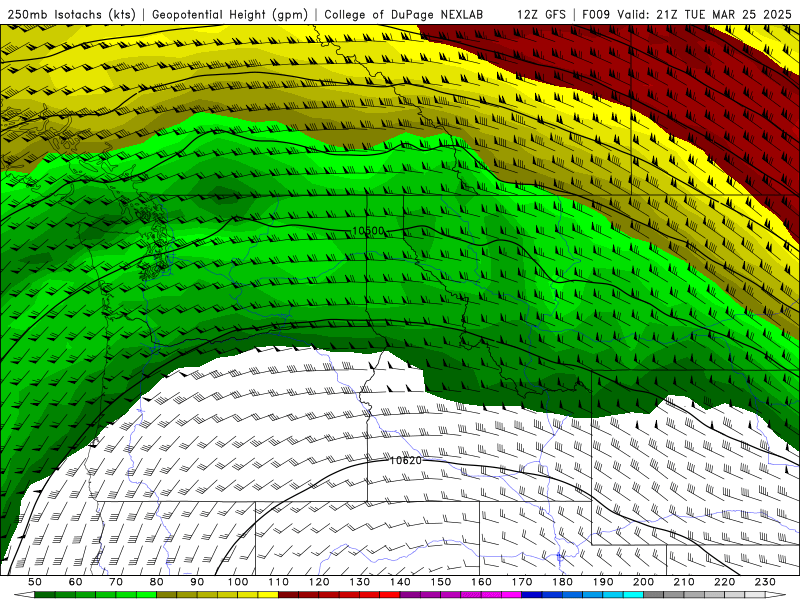
Task: Click the 230 value on color scale
Action: (x=765, y=582)
